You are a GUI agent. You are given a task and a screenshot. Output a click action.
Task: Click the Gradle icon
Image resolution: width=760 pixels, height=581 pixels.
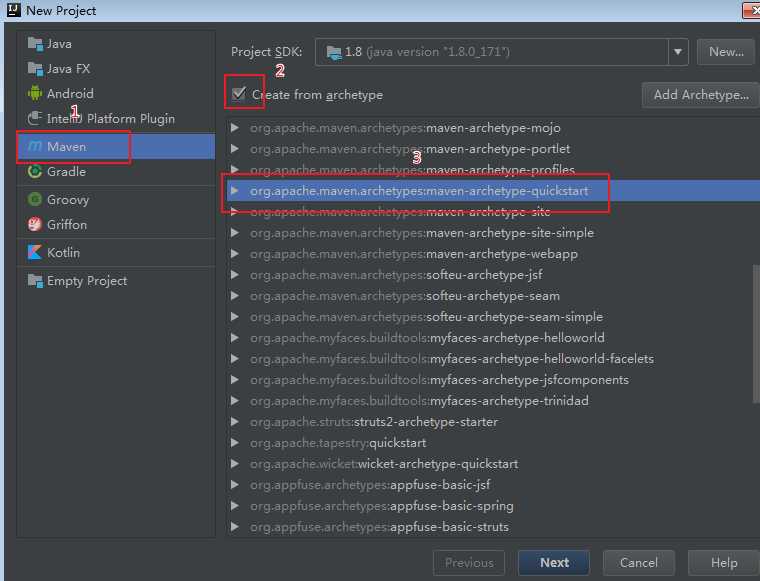point(35,171)
